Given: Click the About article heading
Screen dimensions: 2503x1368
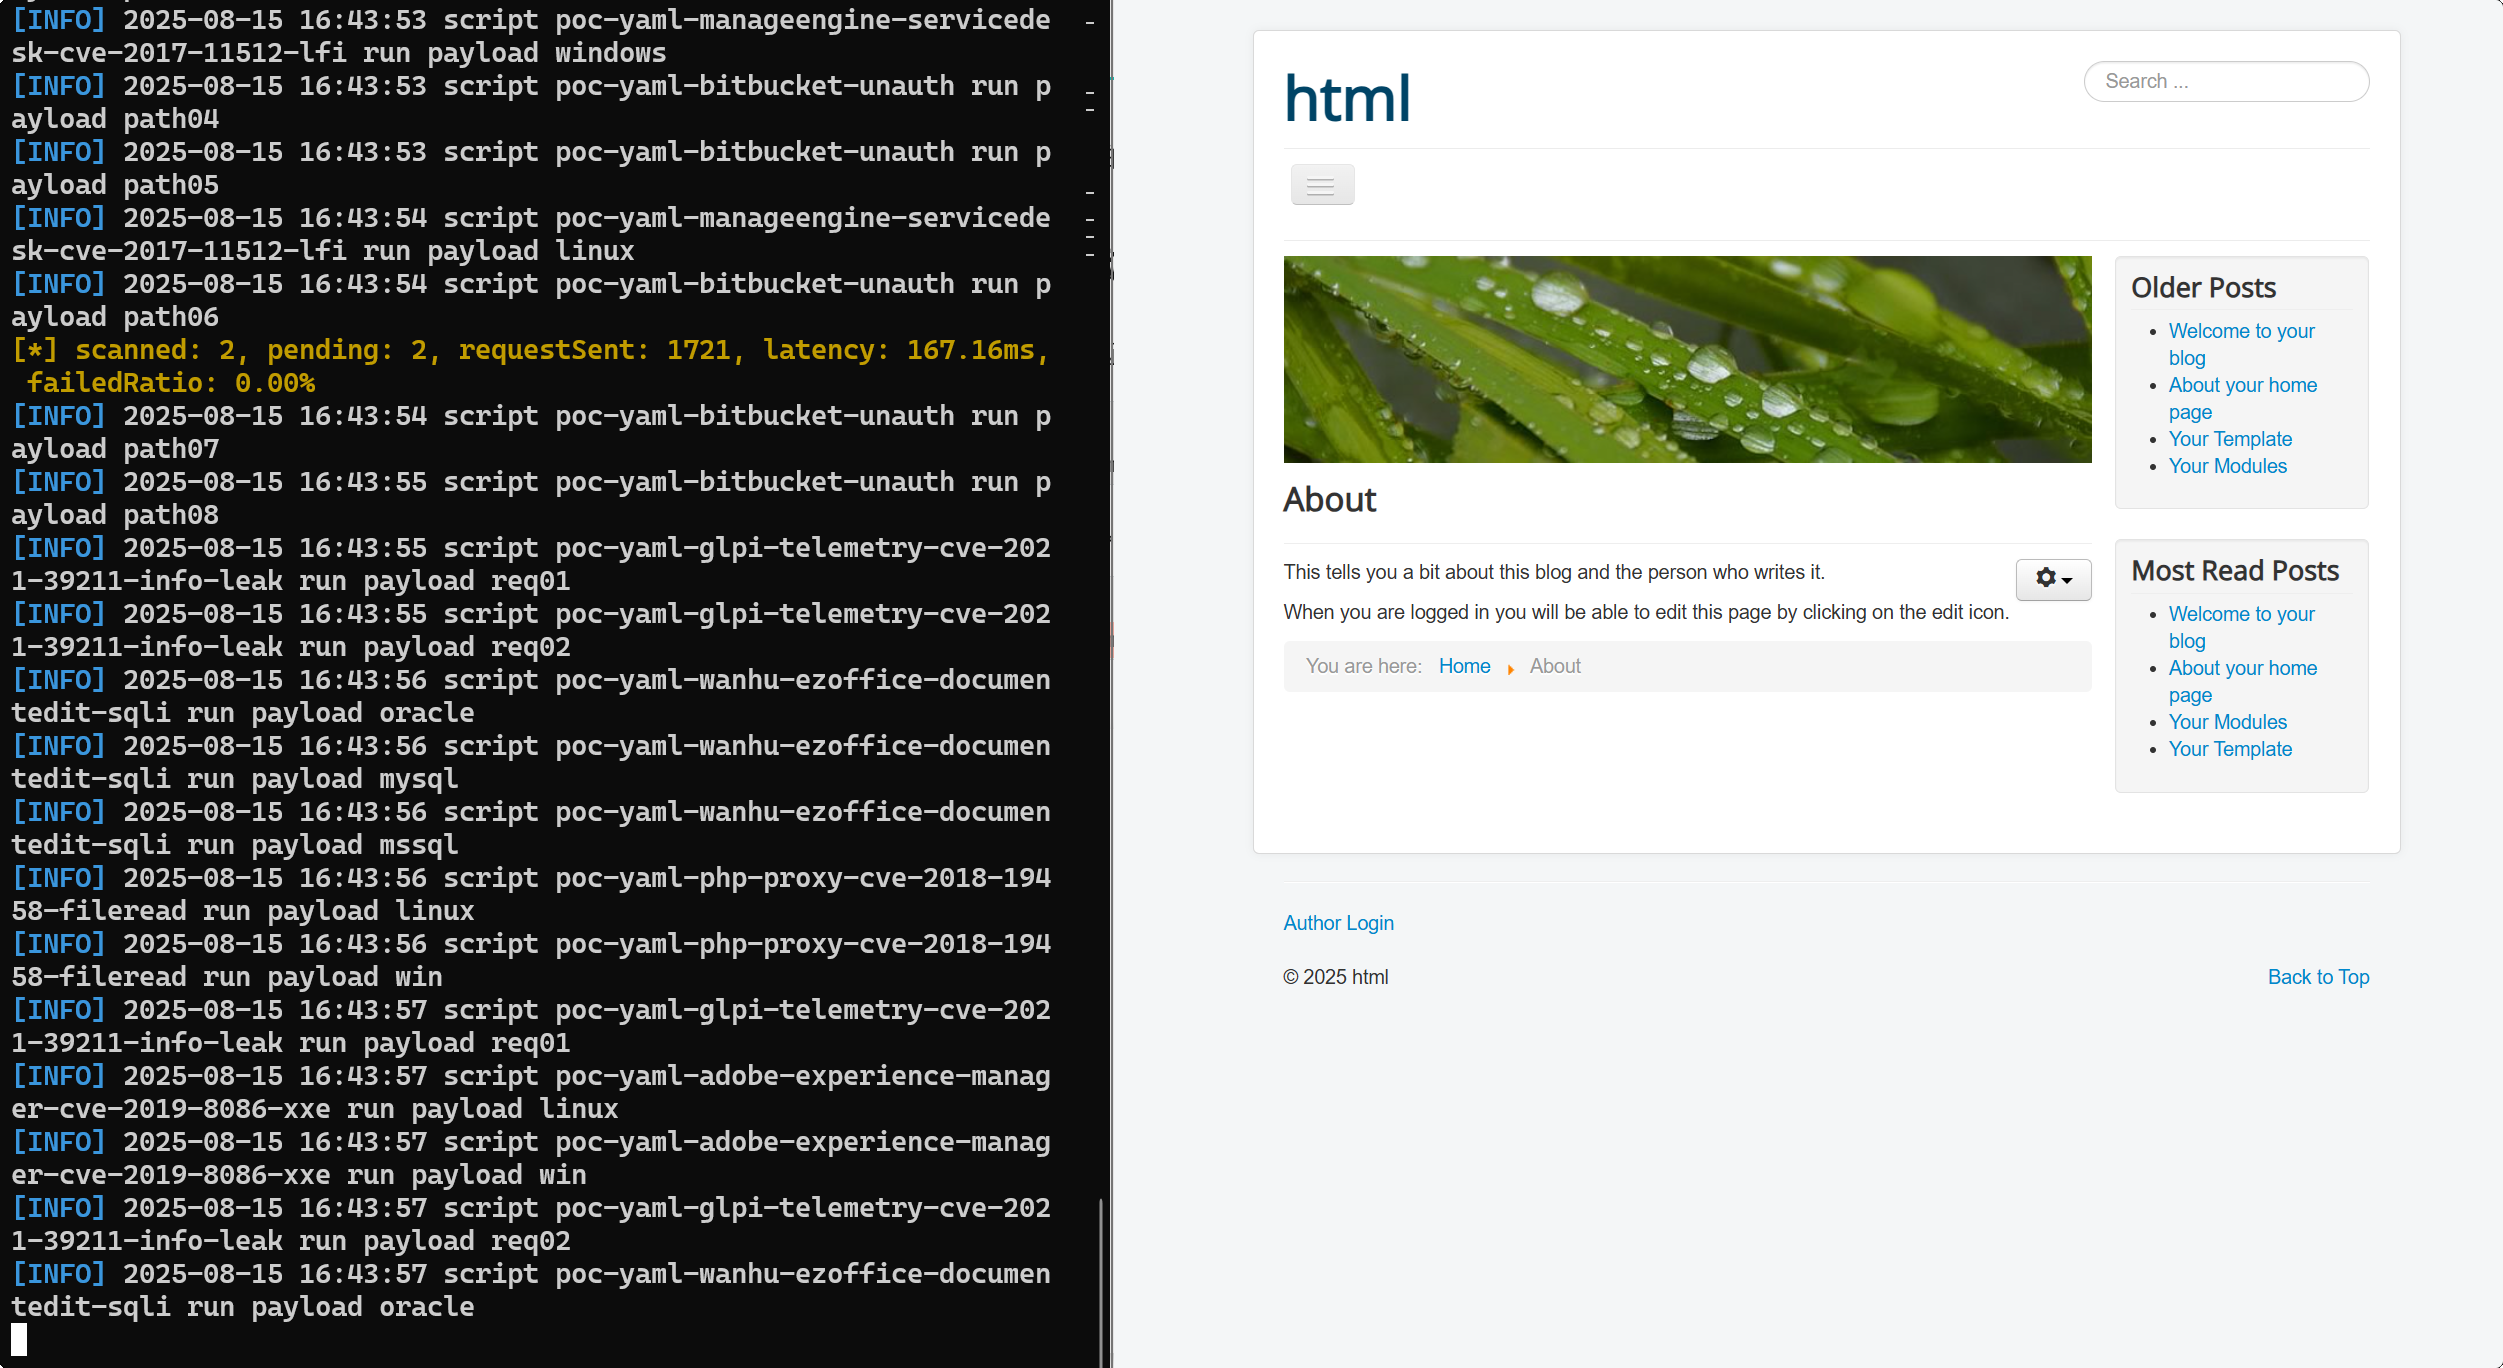Looking at the screenshot, I should [1329, 500].
